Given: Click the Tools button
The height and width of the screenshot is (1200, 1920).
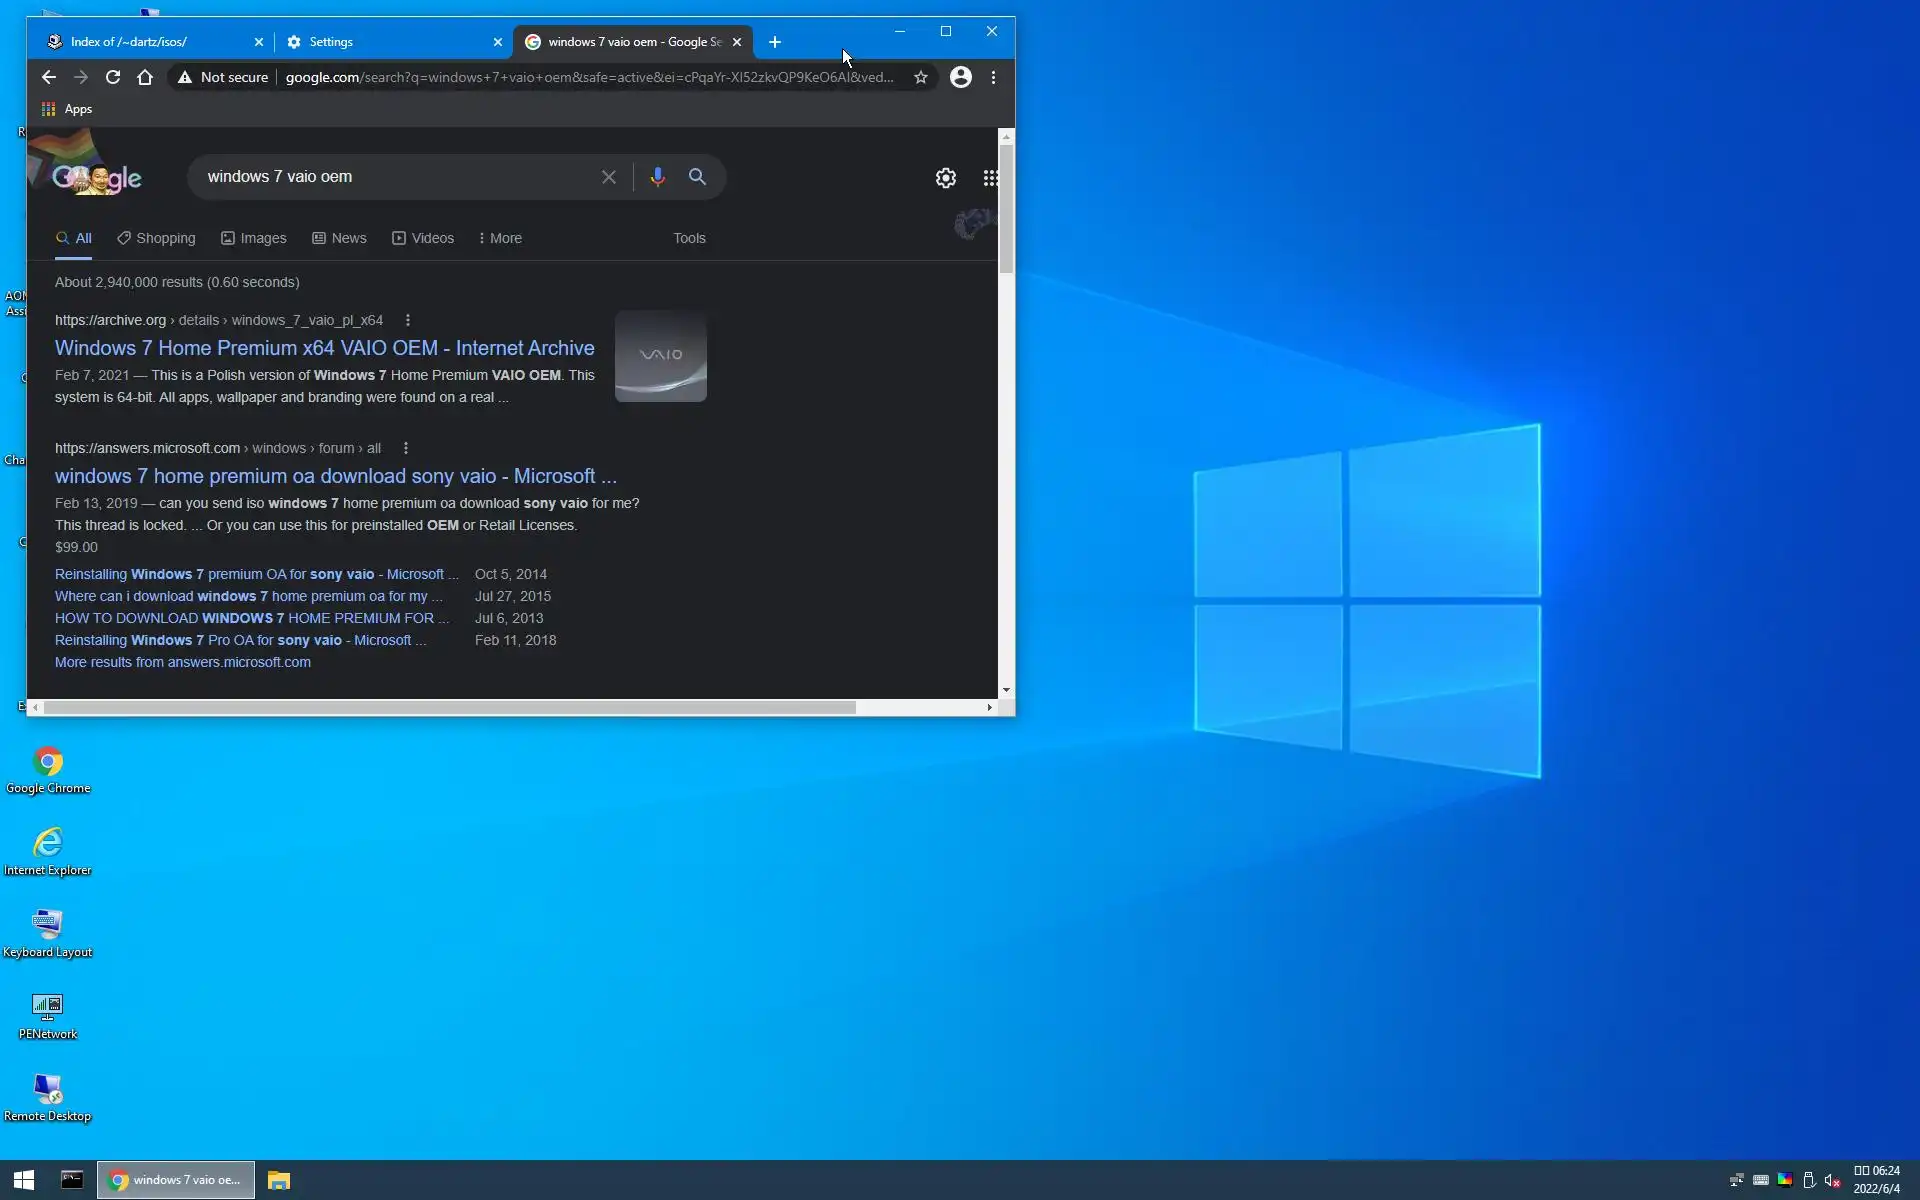Looking at the screenshot, I should pos(689,238).
